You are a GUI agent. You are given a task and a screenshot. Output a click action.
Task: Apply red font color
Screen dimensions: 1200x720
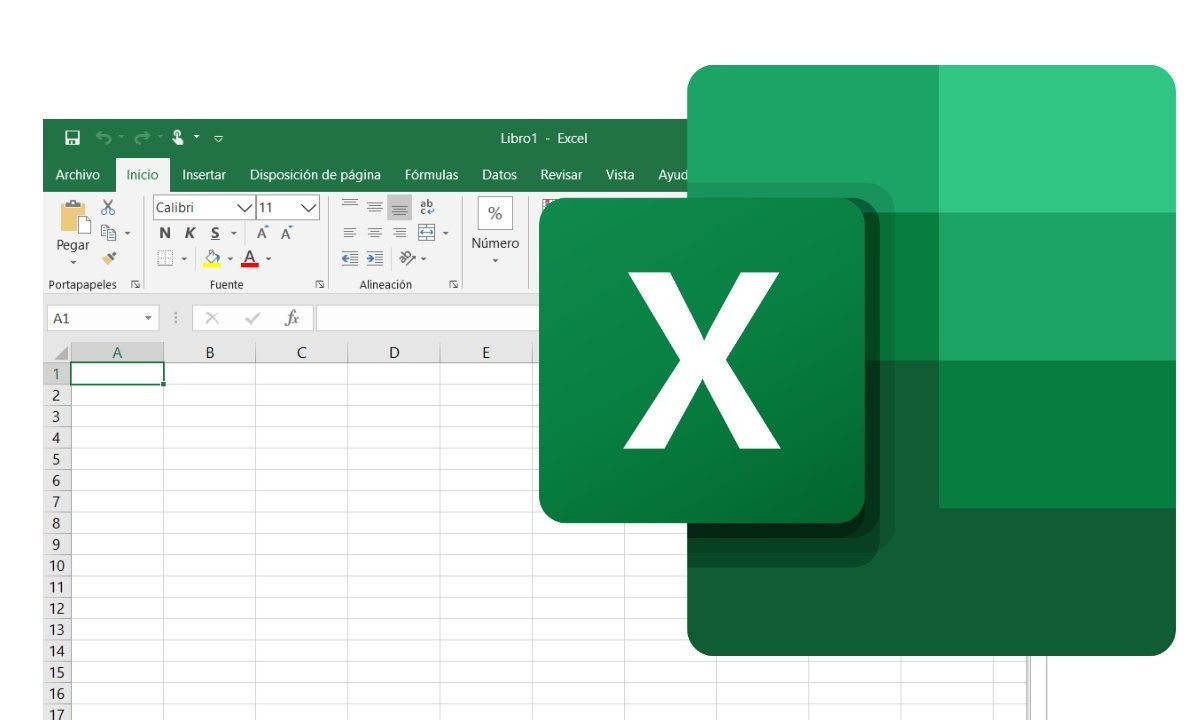click(250, 258)
